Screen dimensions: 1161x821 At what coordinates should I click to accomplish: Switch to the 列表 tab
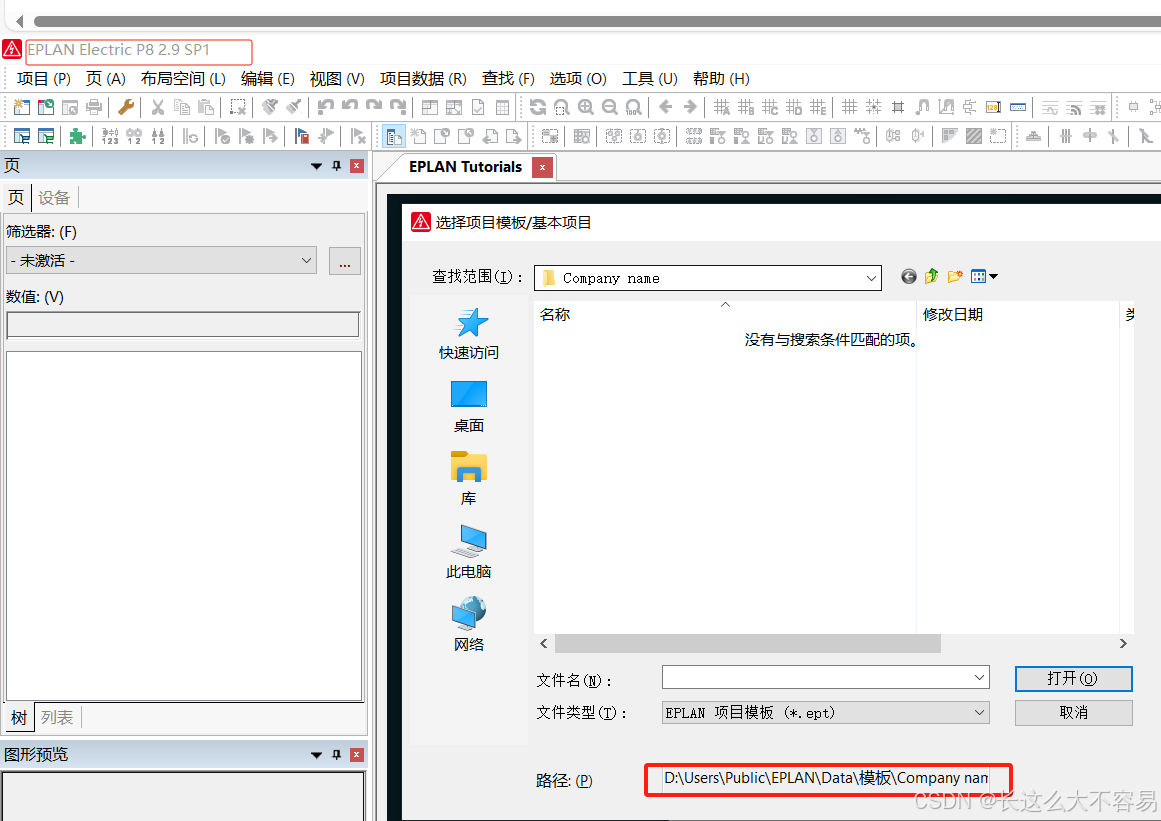(57, 717)
